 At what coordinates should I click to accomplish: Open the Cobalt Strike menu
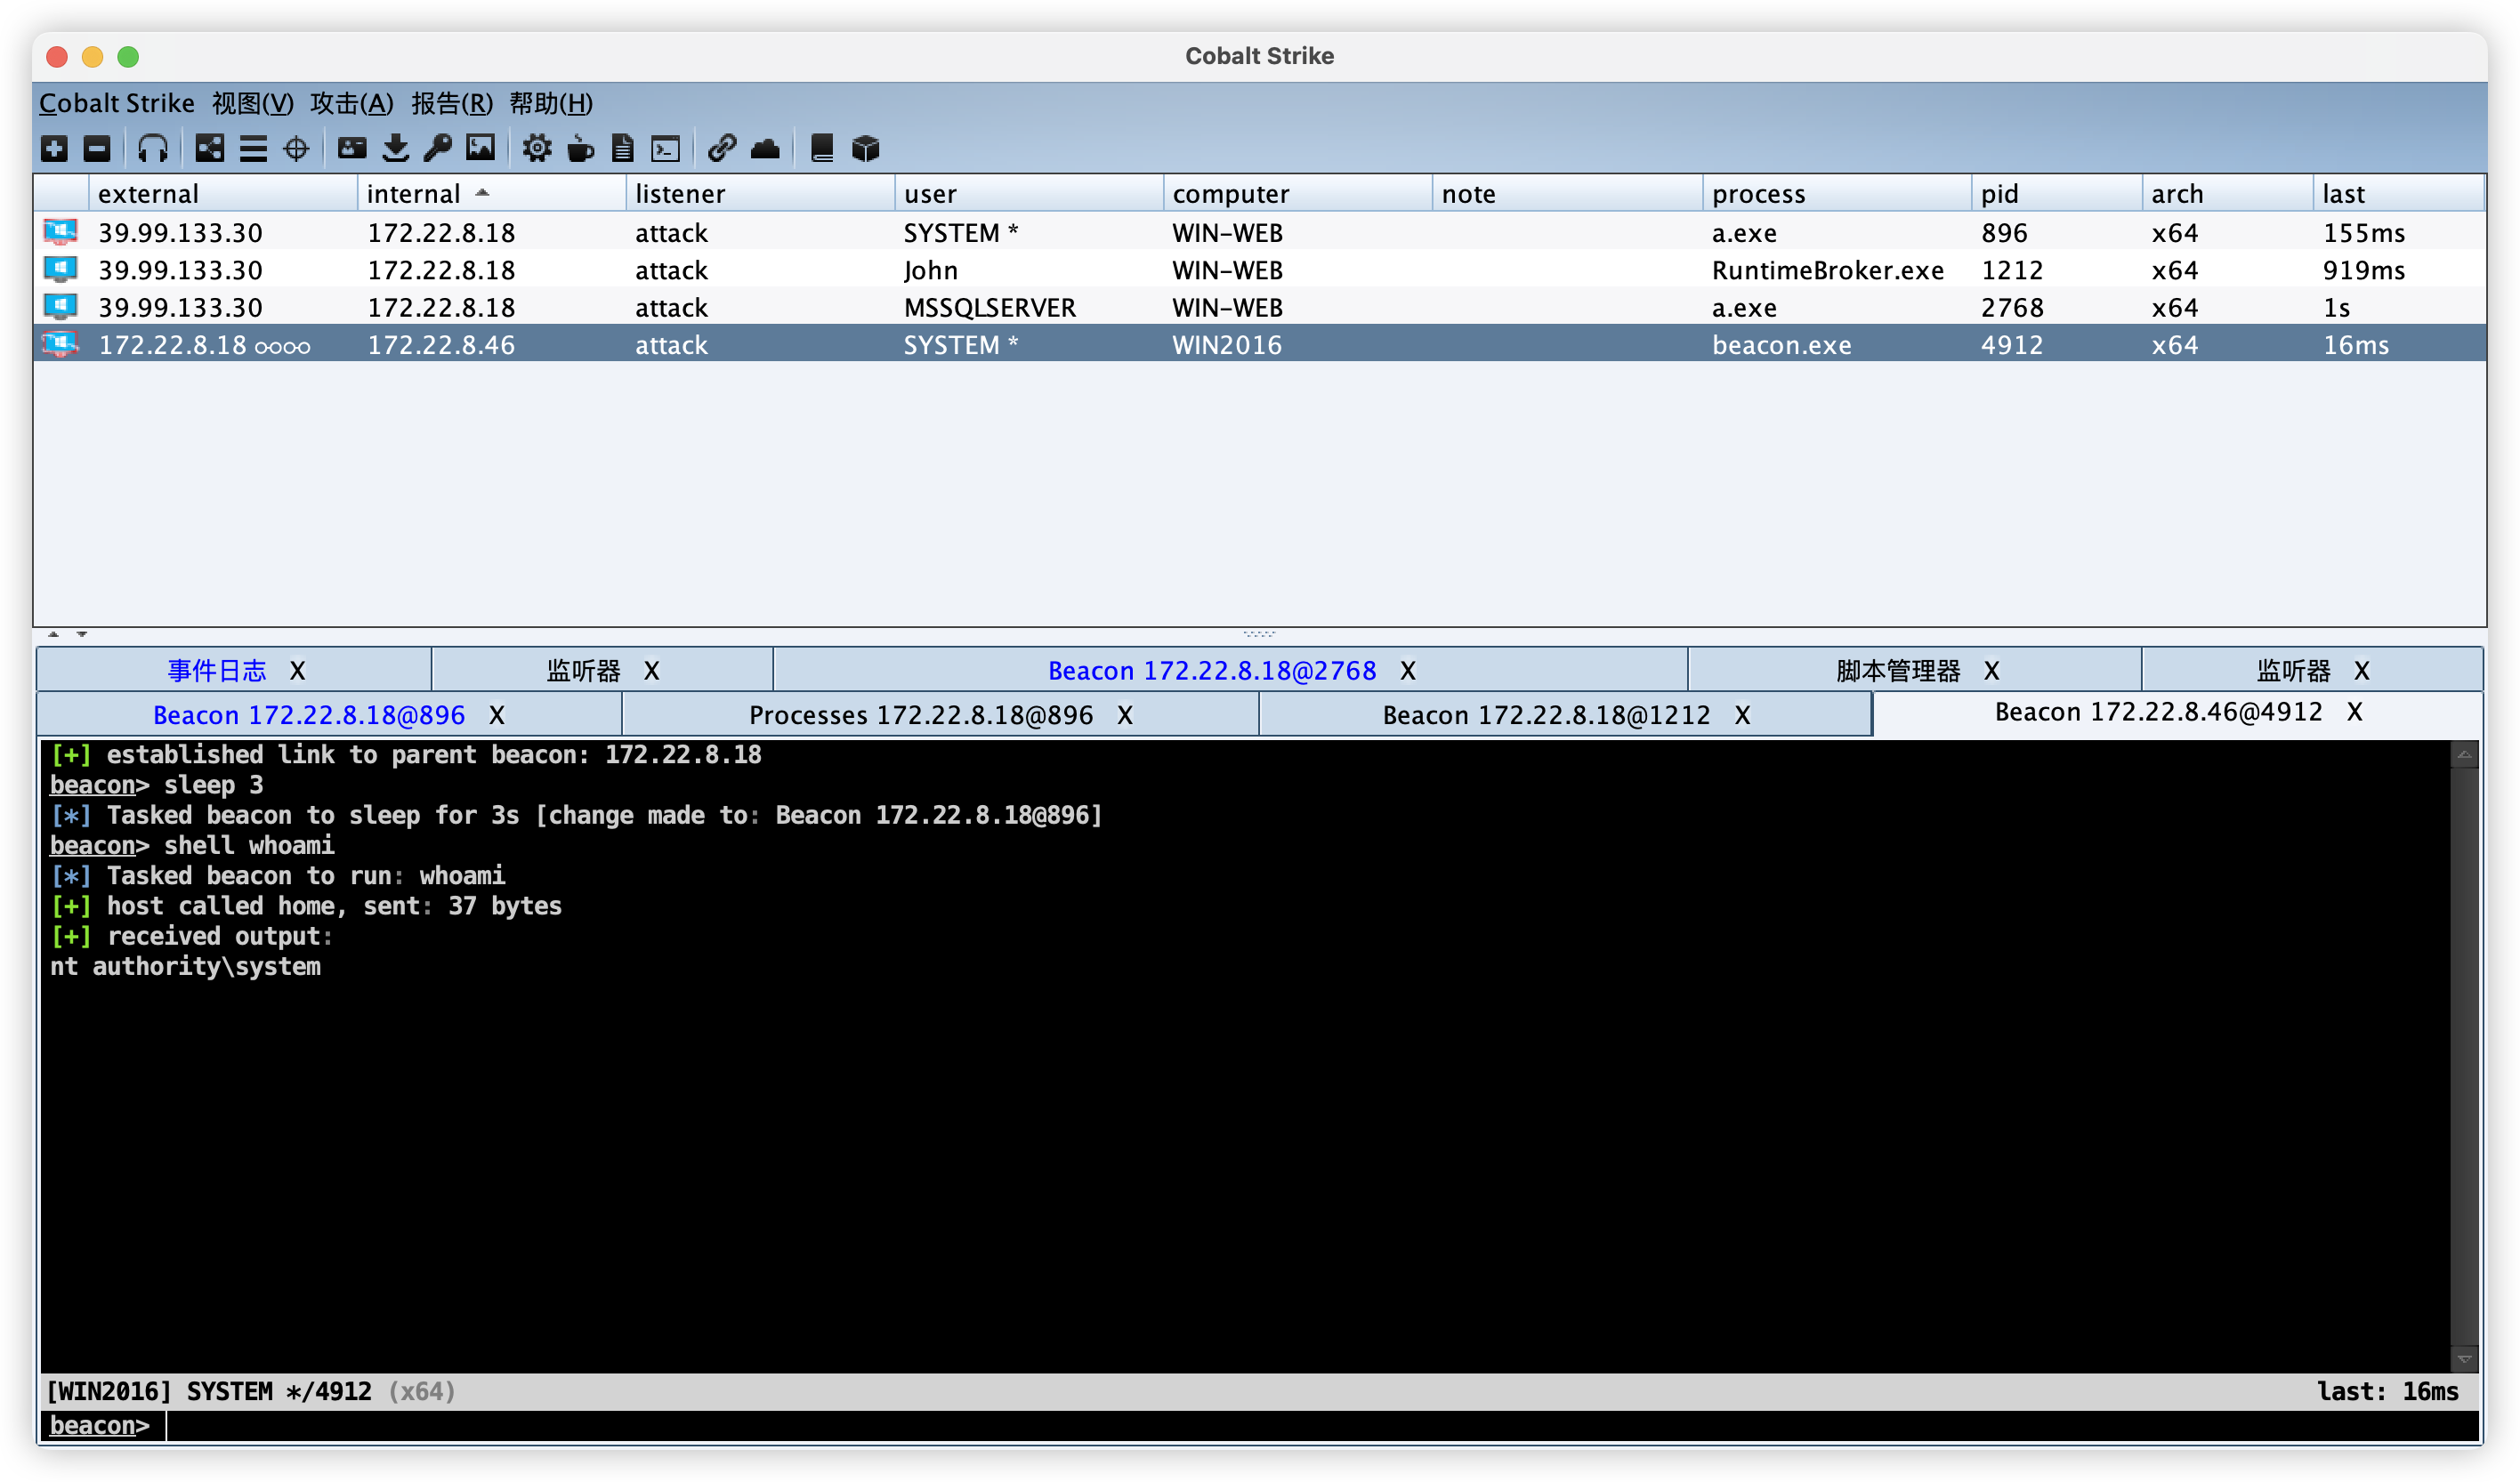117,103
